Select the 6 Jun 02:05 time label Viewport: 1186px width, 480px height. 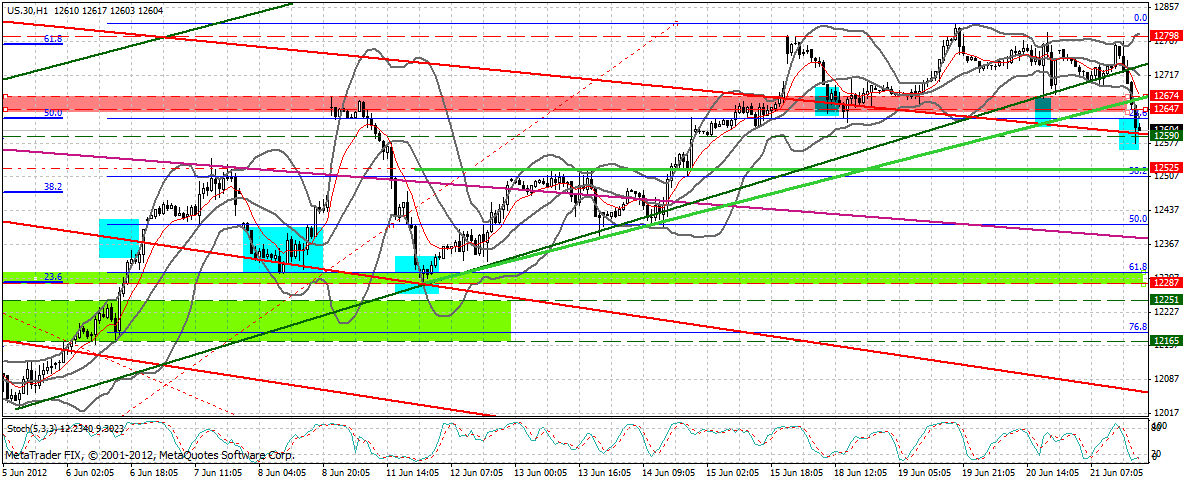click(x=91, y=471)
